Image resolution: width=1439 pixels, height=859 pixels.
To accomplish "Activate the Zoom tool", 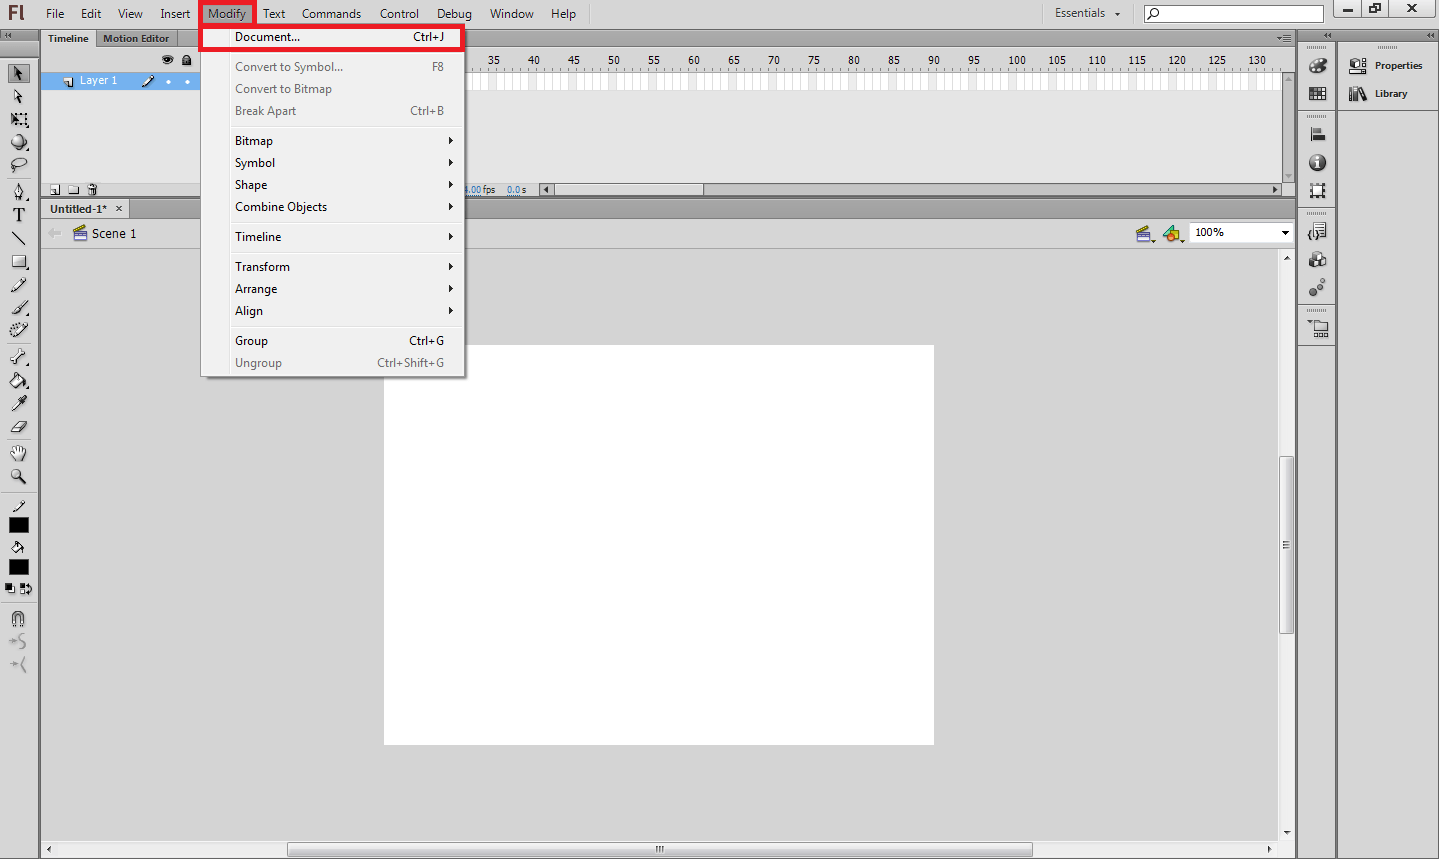I will point(18,477).
